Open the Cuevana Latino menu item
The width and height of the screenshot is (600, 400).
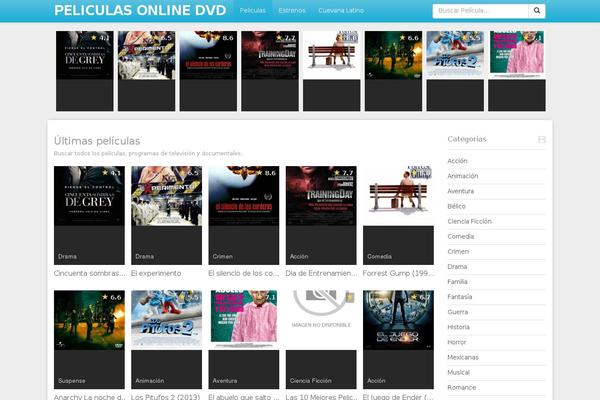click(341, 11)
